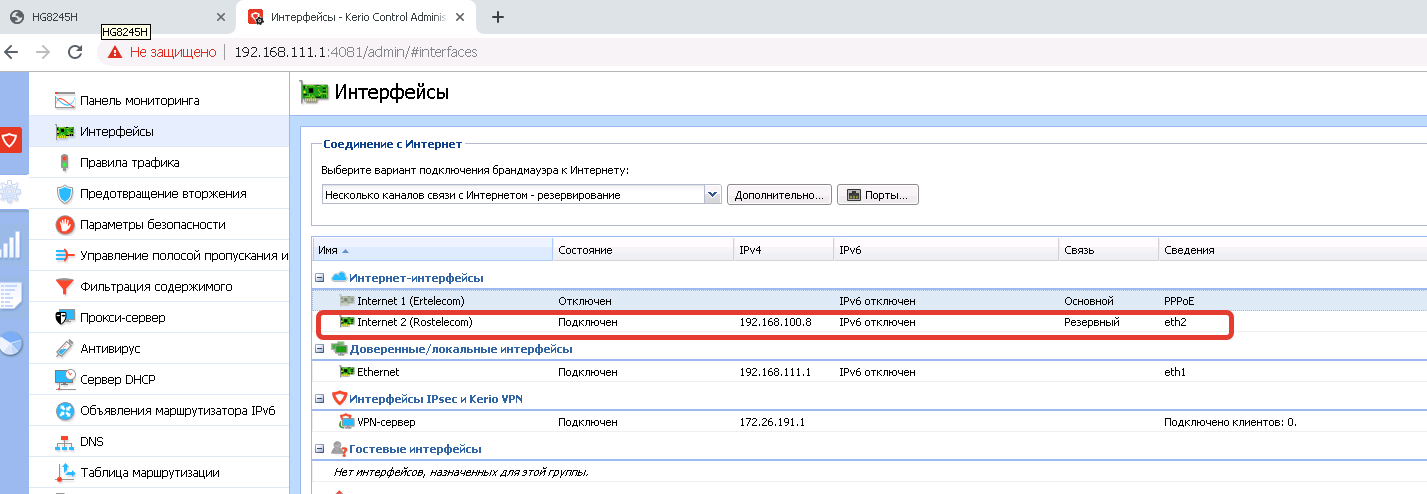Click the 172.26.191.1 IPv4 cell
The height and width of the screenshot is (494, 1427).
[772, 422]
